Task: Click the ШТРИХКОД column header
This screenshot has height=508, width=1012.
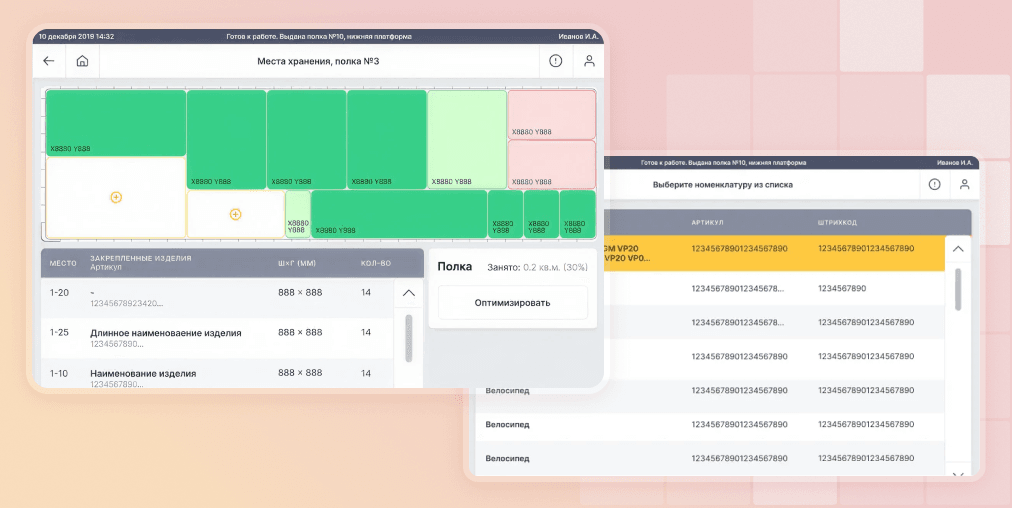Action: pos(838,222)
